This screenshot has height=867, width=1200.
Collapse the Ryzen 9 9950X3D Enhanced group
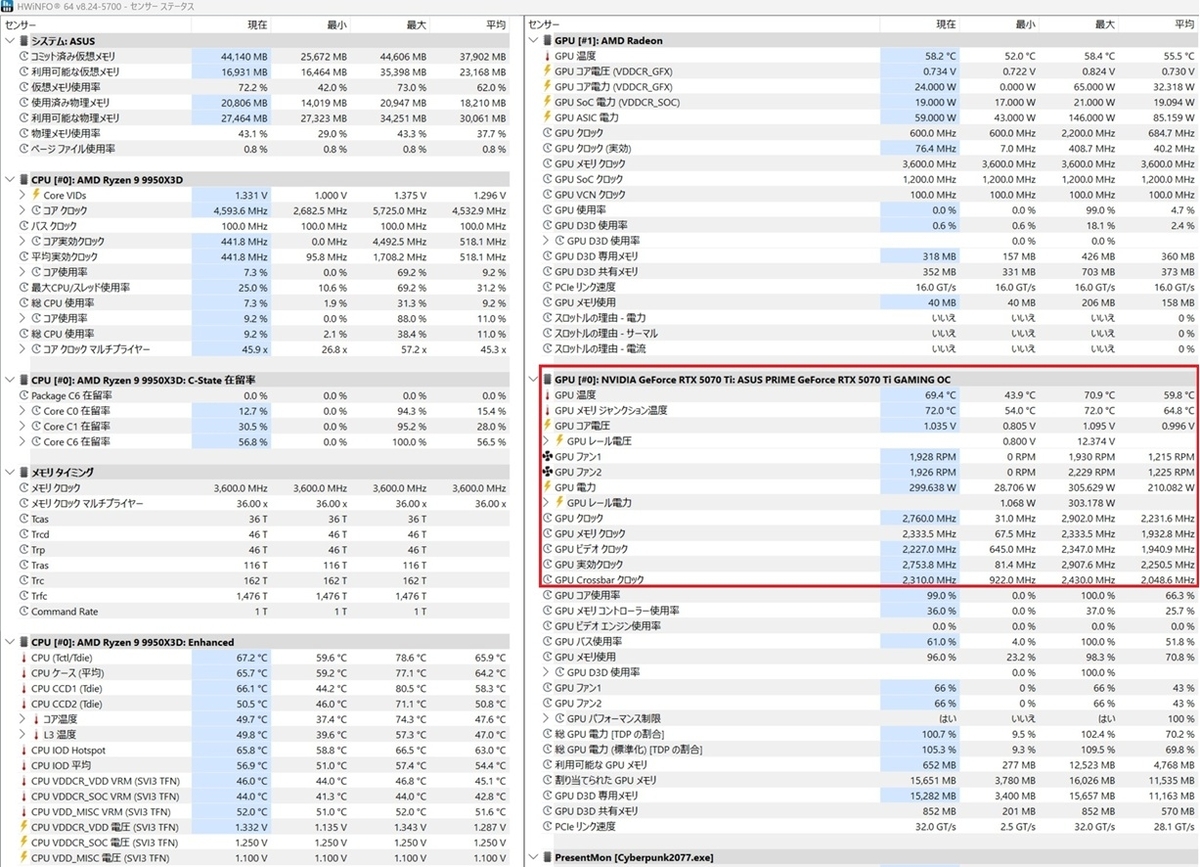pos(10,642)
